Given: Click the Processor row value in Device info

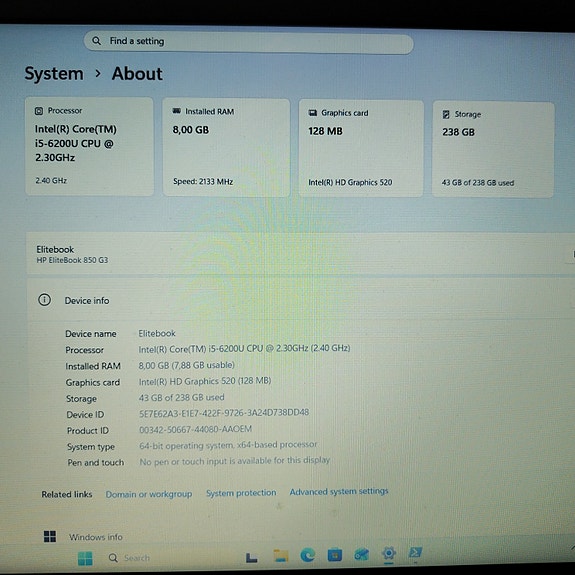Looking at the screenshot, I should (244, 348).
